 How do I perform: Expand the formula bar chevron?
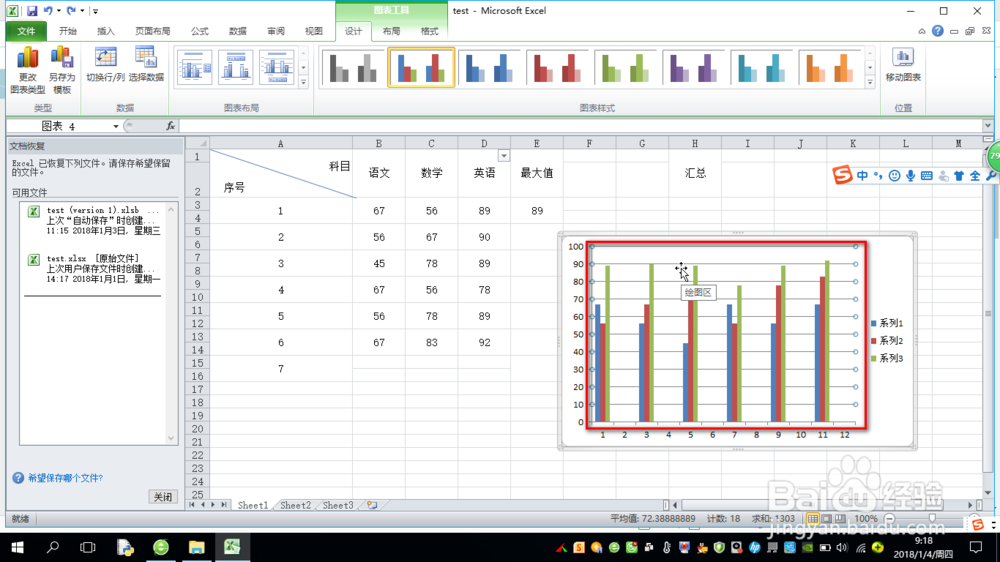987,126
